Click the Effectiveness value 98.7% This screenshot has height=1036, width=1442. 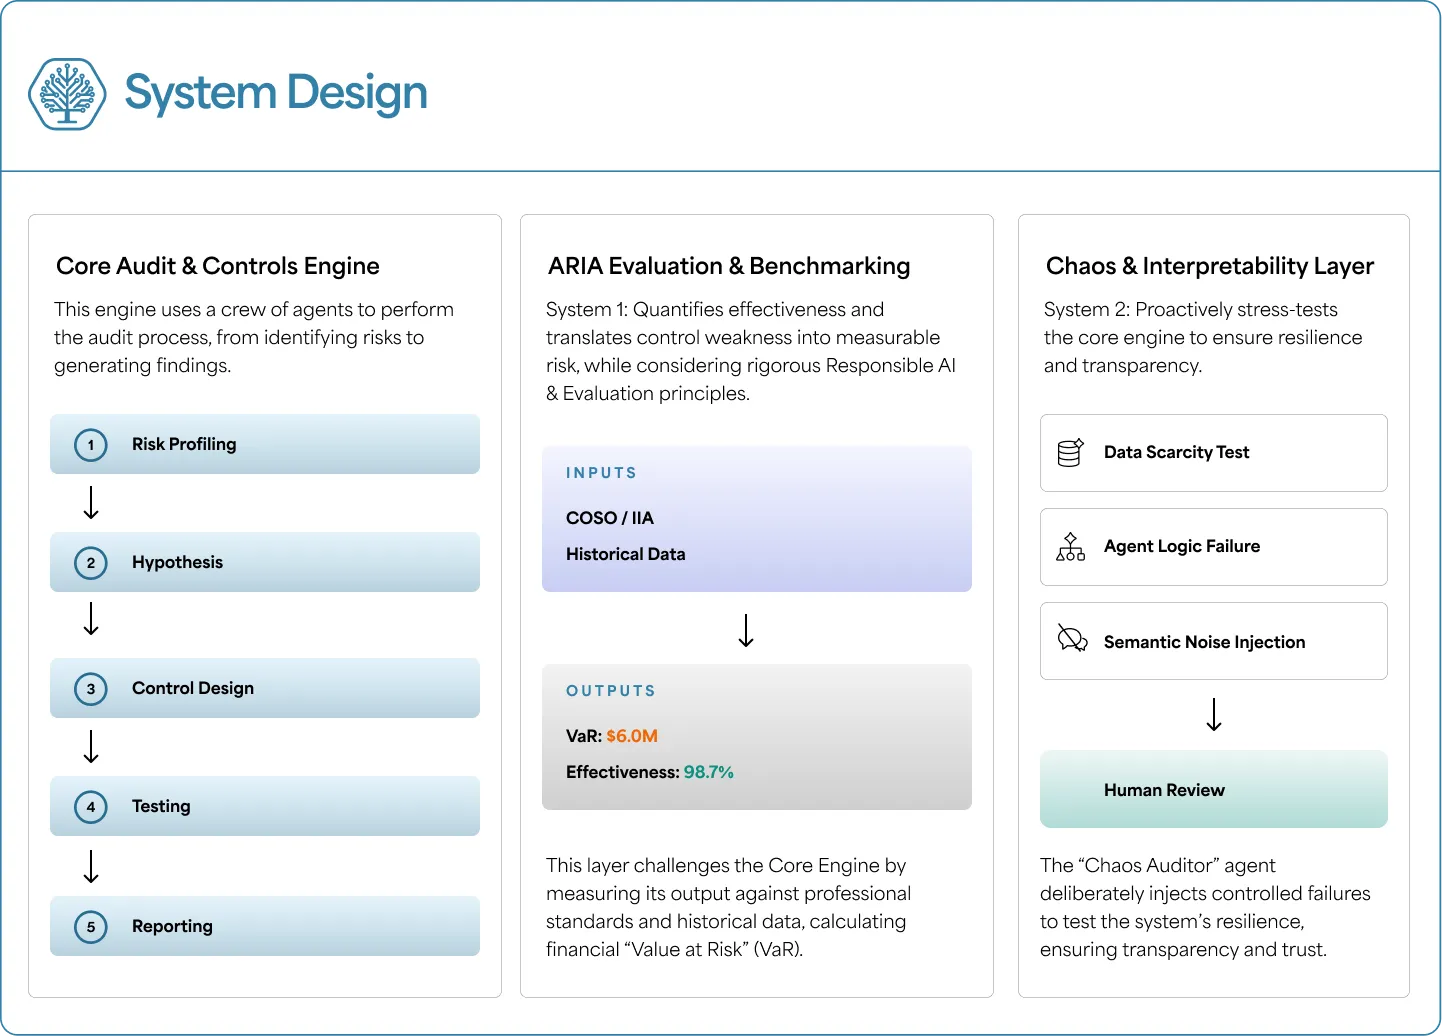[709, 772]
